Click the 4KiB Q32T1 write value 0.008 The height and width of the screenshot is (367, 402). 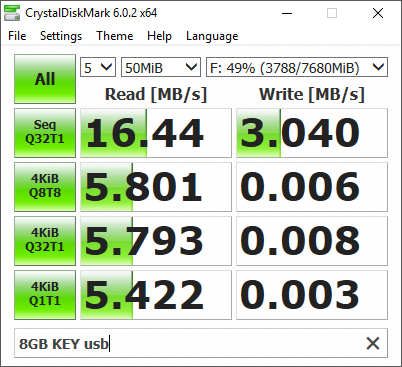[312, 241]
